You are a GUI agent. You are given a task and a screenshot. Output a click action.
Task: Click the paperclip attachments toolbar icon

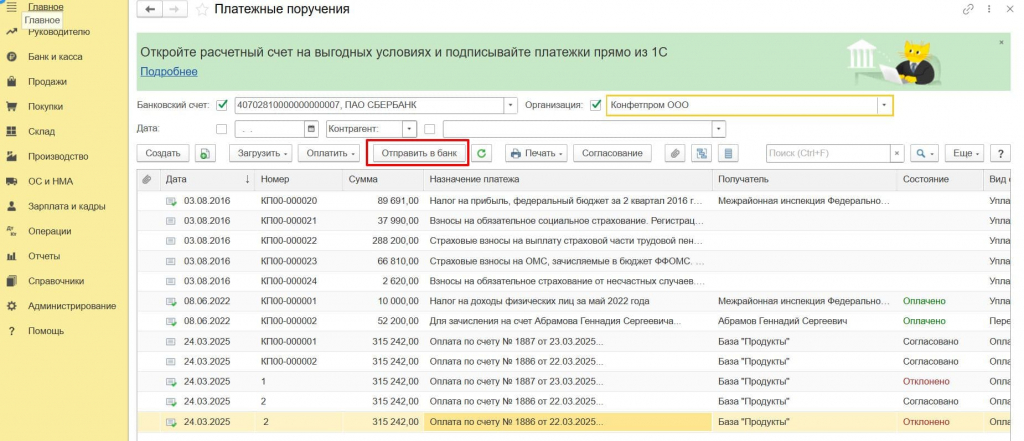click(x=675, y=154)
